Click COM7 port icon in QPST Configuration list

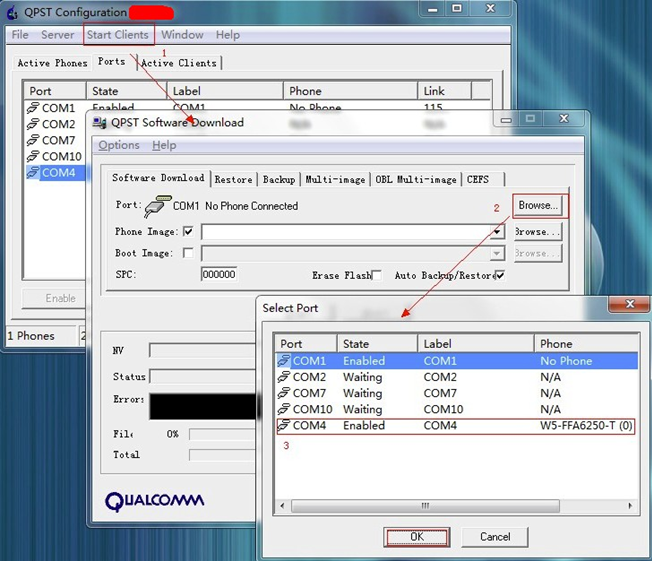tap(33, 141)
